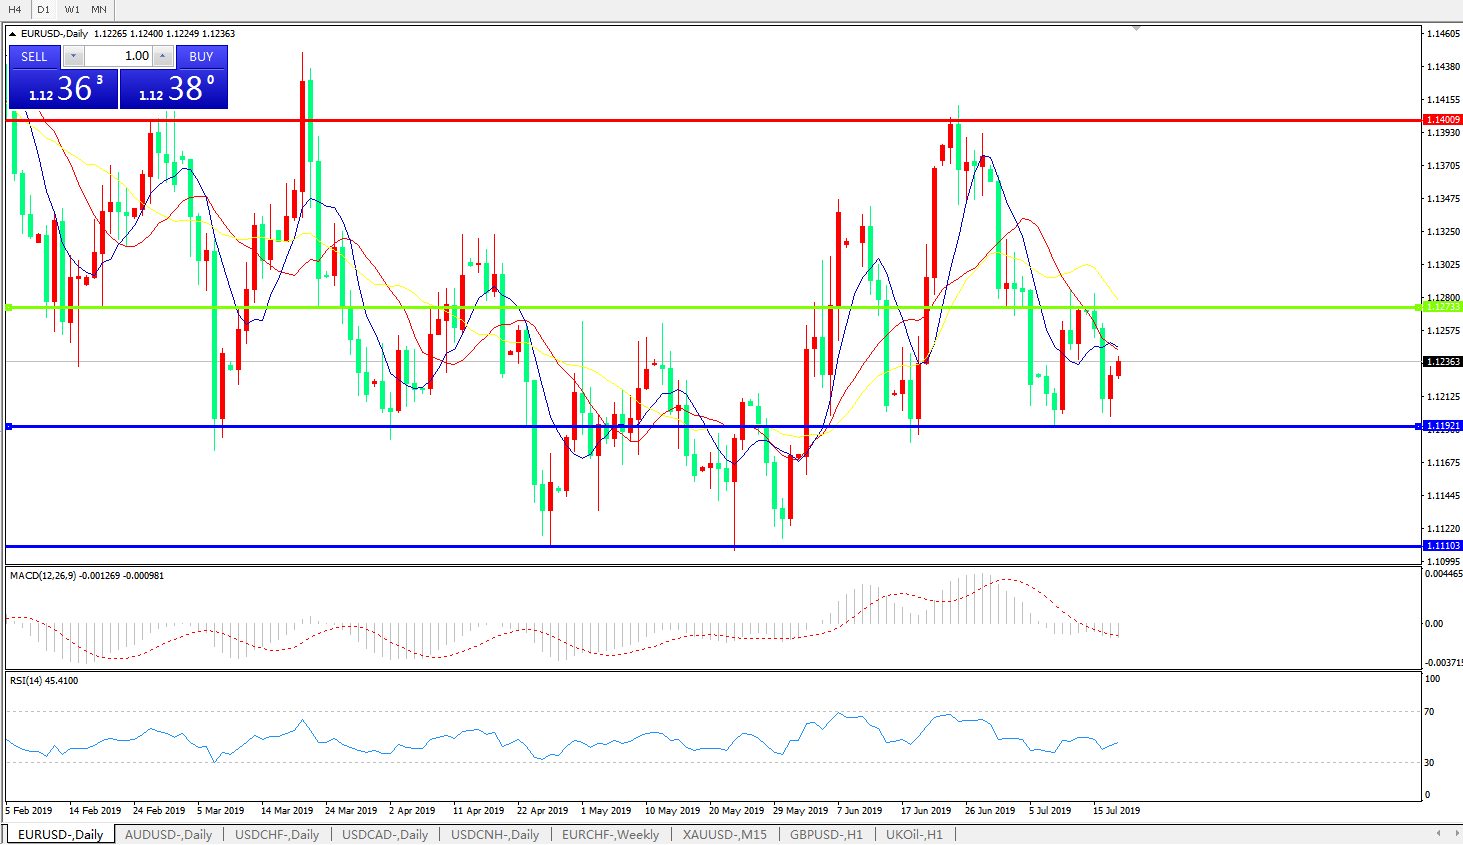Open the AUDUSD-,Daily chart tab
Image resolution: width=1463 pixels, height=845 pixels.
(x=168, y=834)
